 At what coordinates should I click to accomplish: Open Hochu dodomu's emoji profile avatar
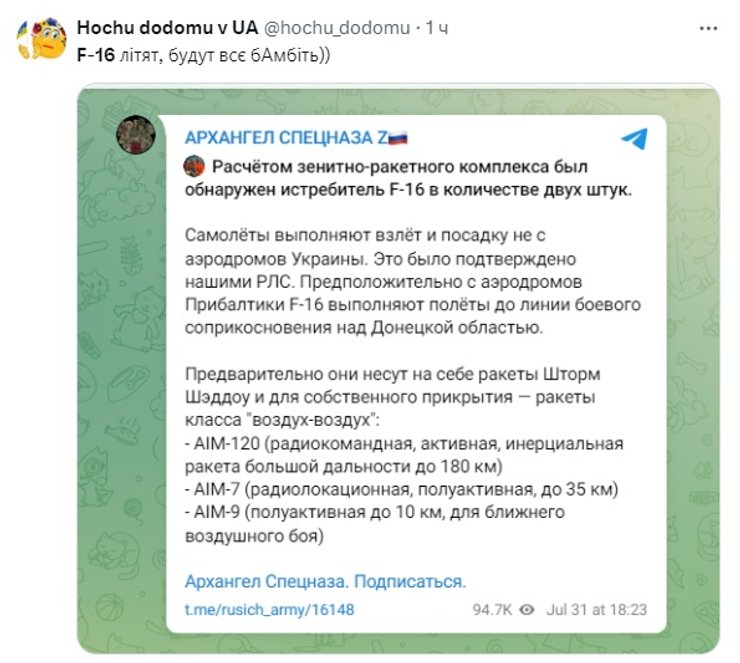click(x=41, y=39)
